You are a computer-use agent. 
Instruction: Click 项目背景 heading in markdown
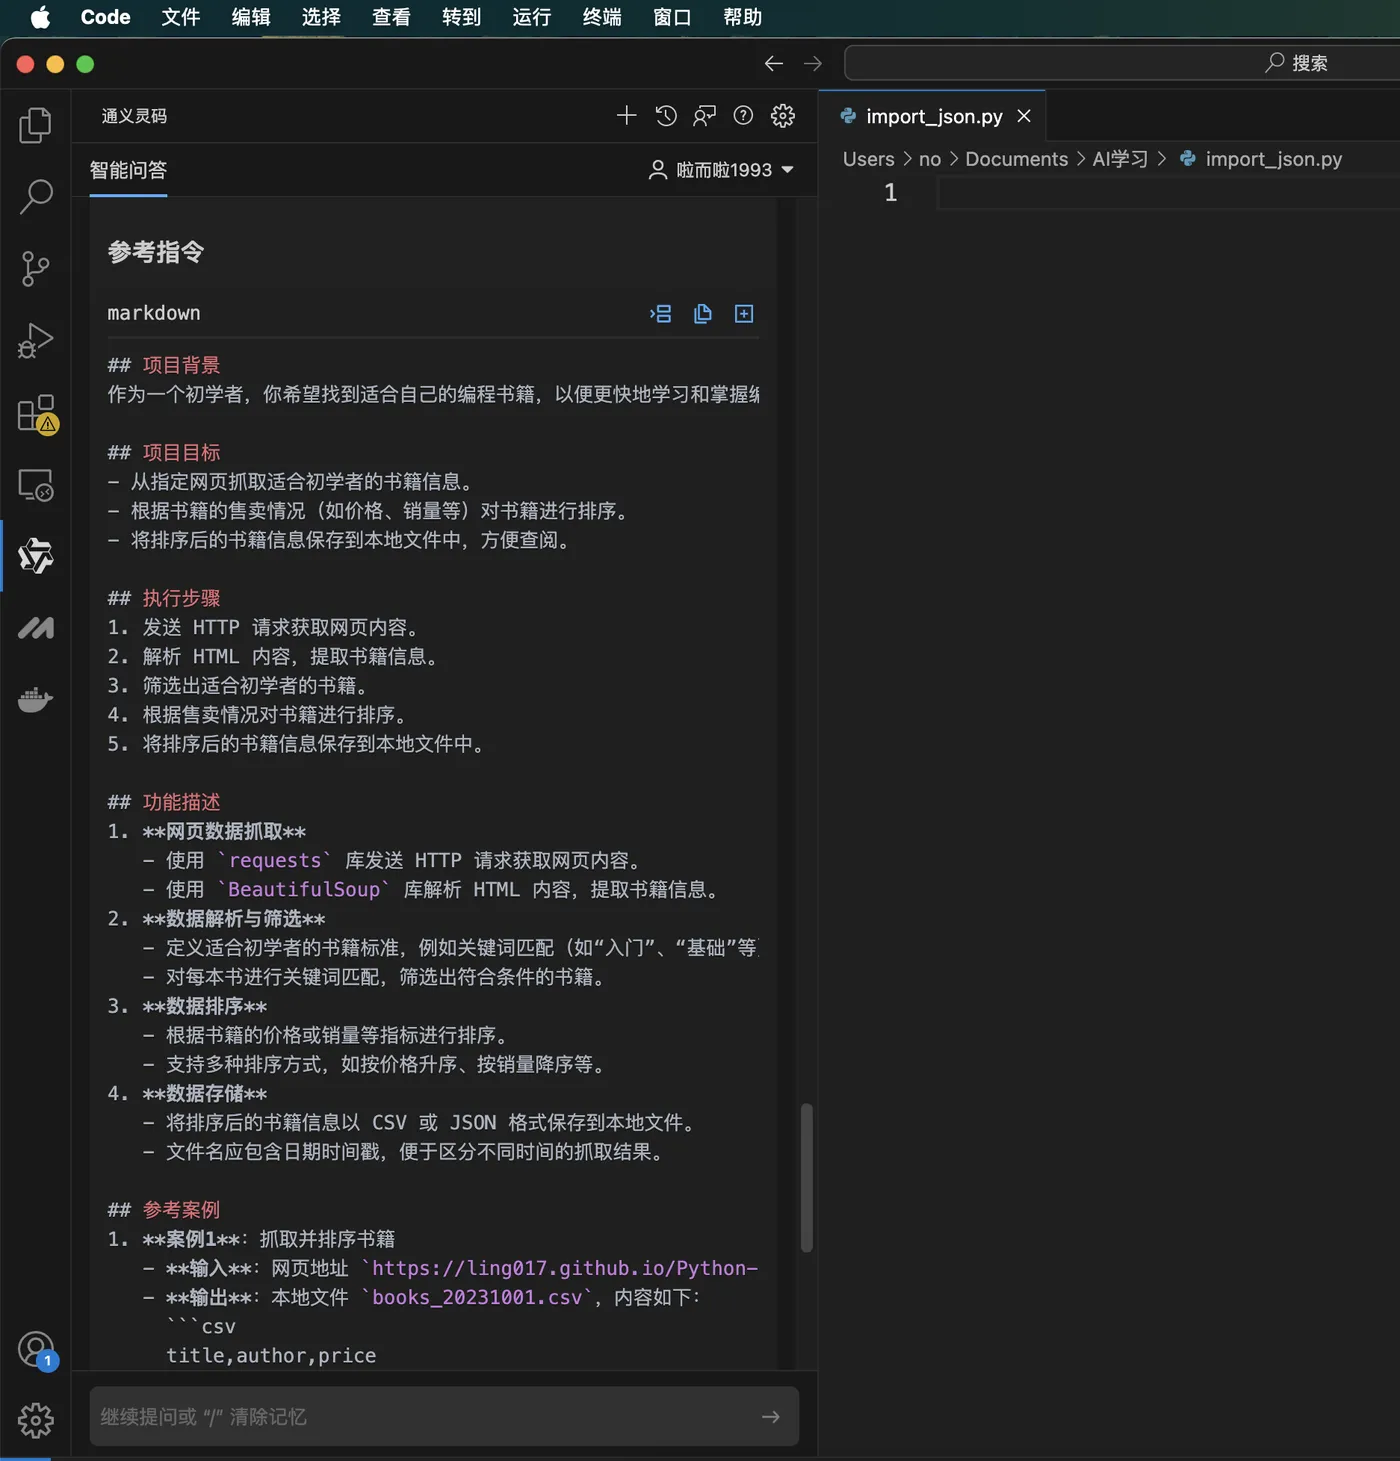coord(181,365)
